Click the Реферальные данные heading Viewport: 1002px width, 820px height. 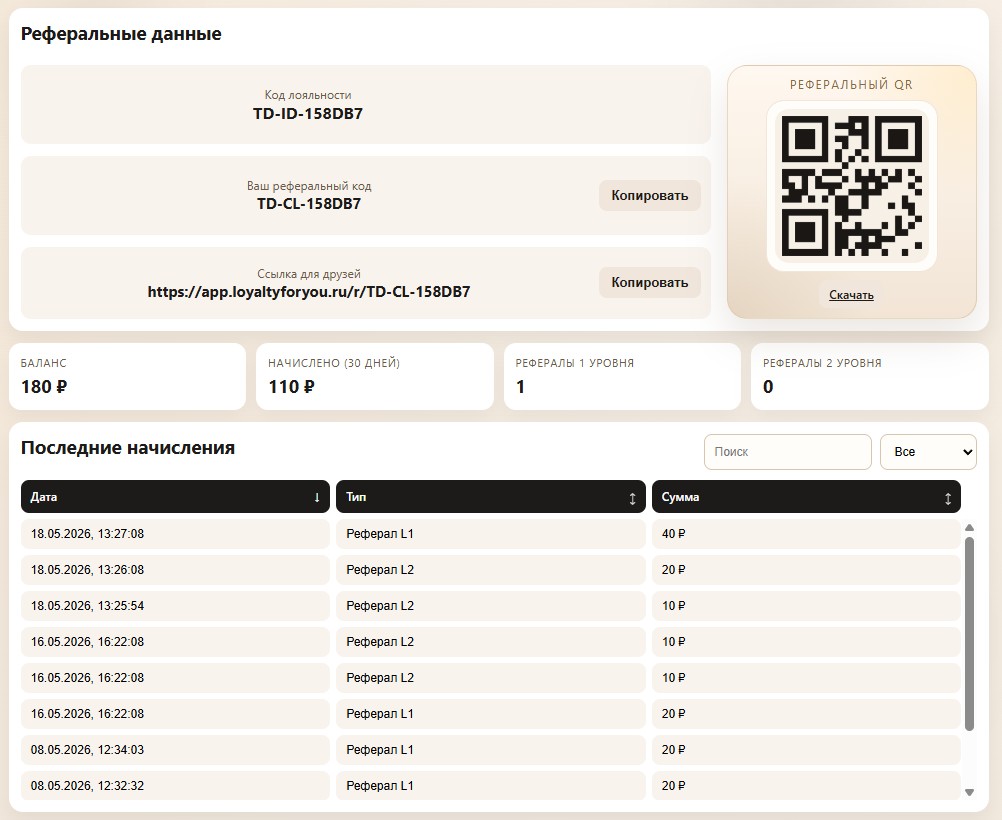tap(121, 34)
